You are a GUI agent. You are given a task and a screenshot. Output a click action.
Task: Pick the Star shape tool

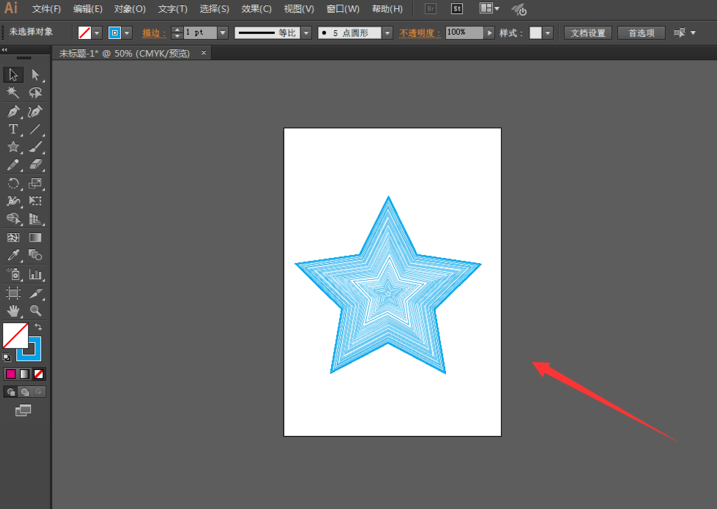13,147
